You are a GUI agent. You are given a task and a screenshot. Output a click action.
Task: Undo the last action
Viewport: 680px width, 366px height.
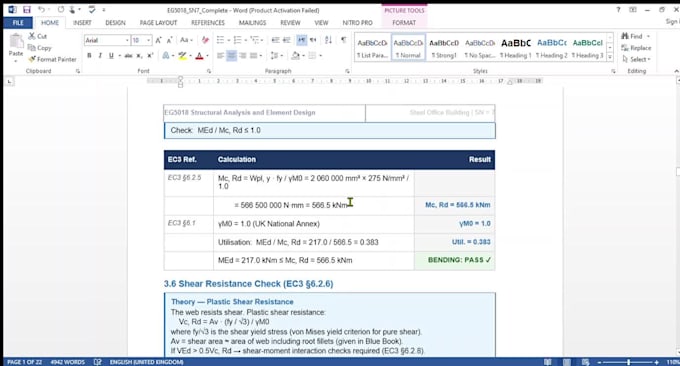[x=41, y=10]
